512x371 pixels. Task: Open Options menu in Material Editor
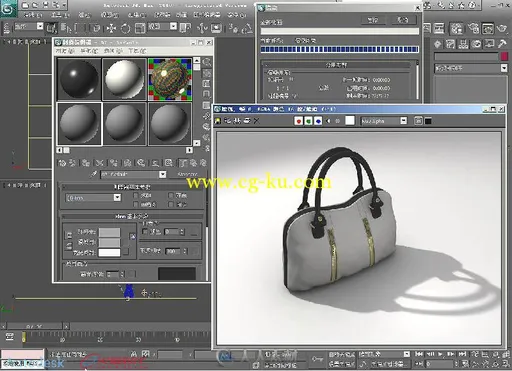click(113, 51)
